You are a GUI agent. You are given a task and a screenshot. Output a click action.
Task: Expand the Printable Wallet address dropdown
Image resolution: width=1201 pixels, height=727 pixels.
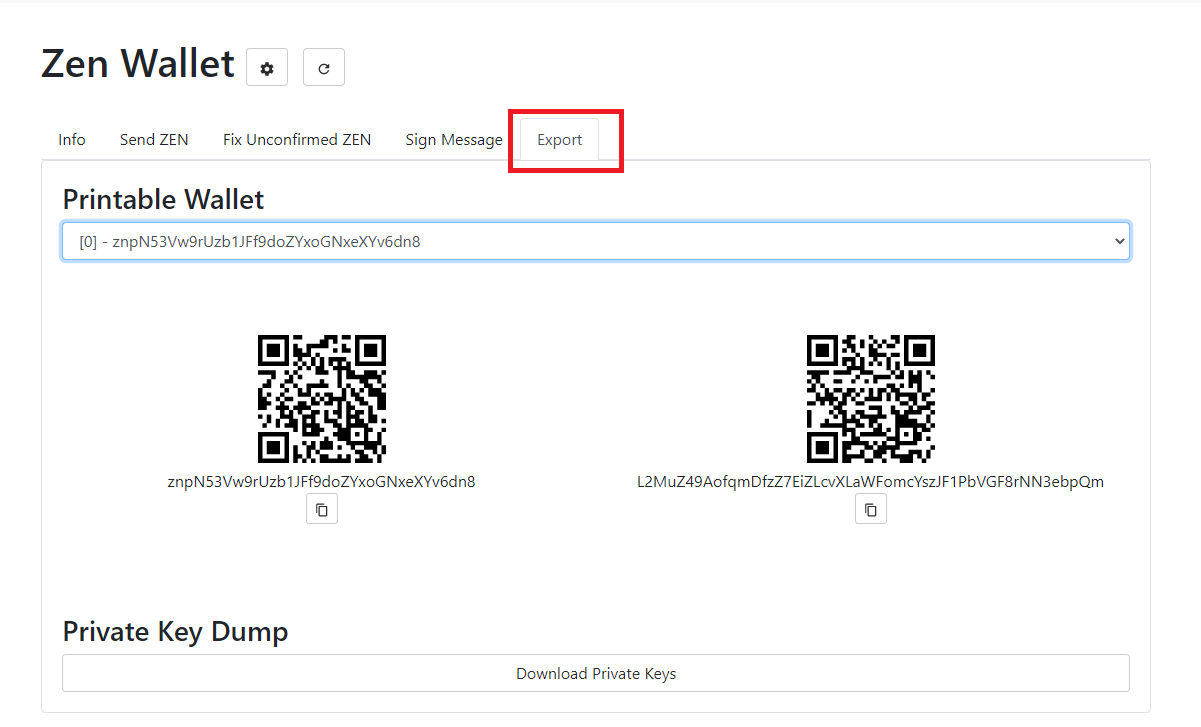[596, 241]
